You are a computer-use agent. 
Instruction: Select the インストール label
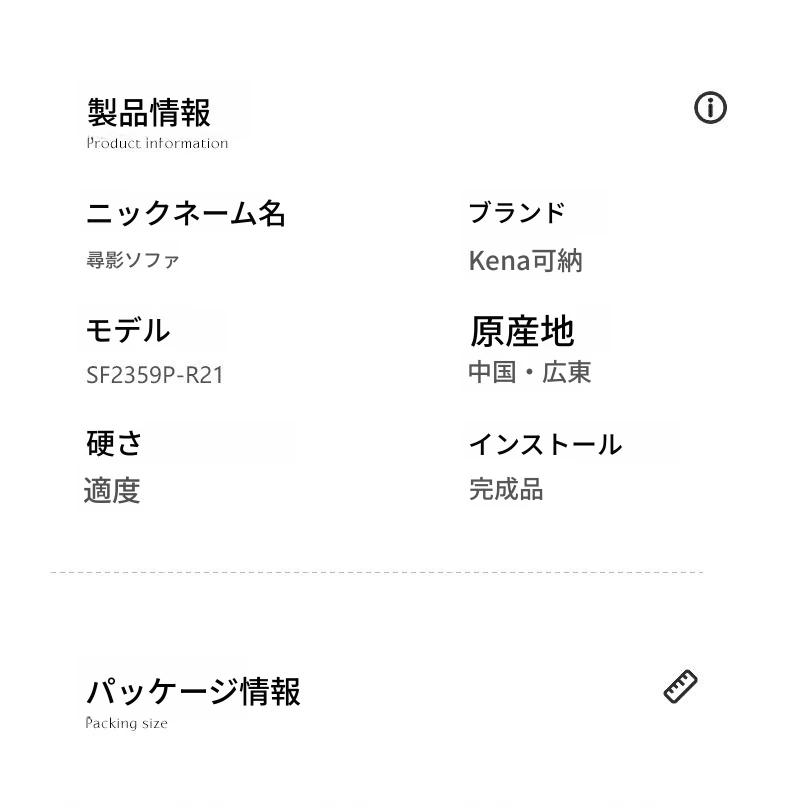click(545, 445)
